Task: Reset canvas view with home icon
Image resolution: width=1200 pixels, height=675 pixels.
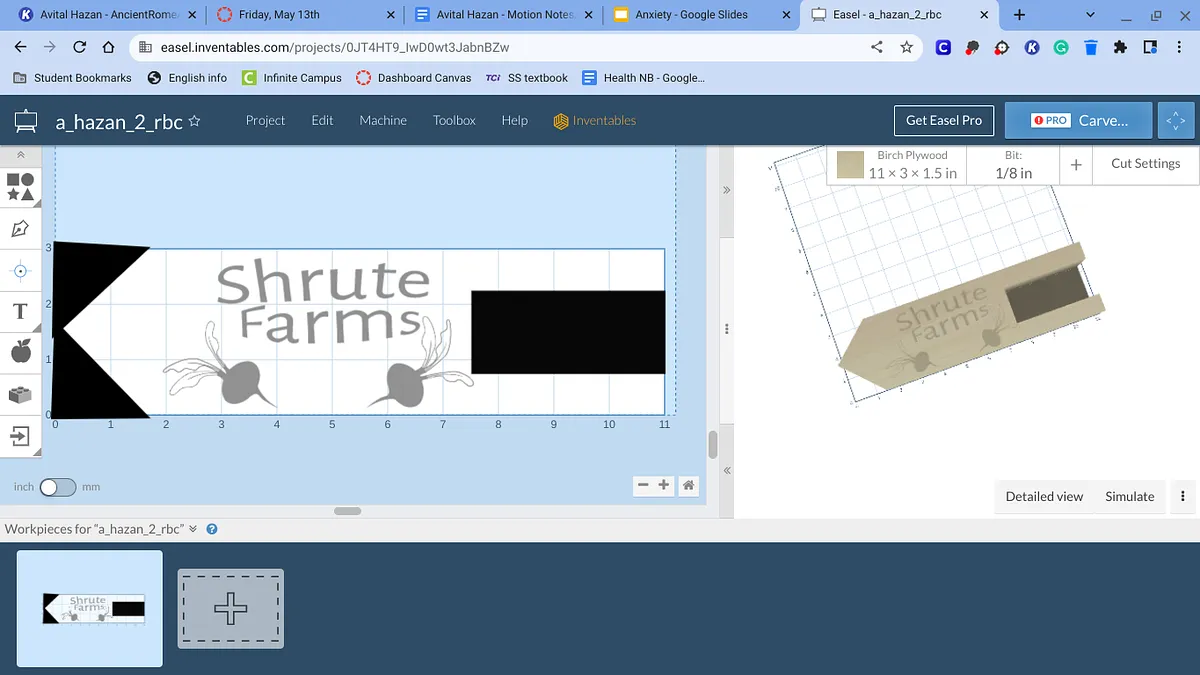Action: click(688, 485)
